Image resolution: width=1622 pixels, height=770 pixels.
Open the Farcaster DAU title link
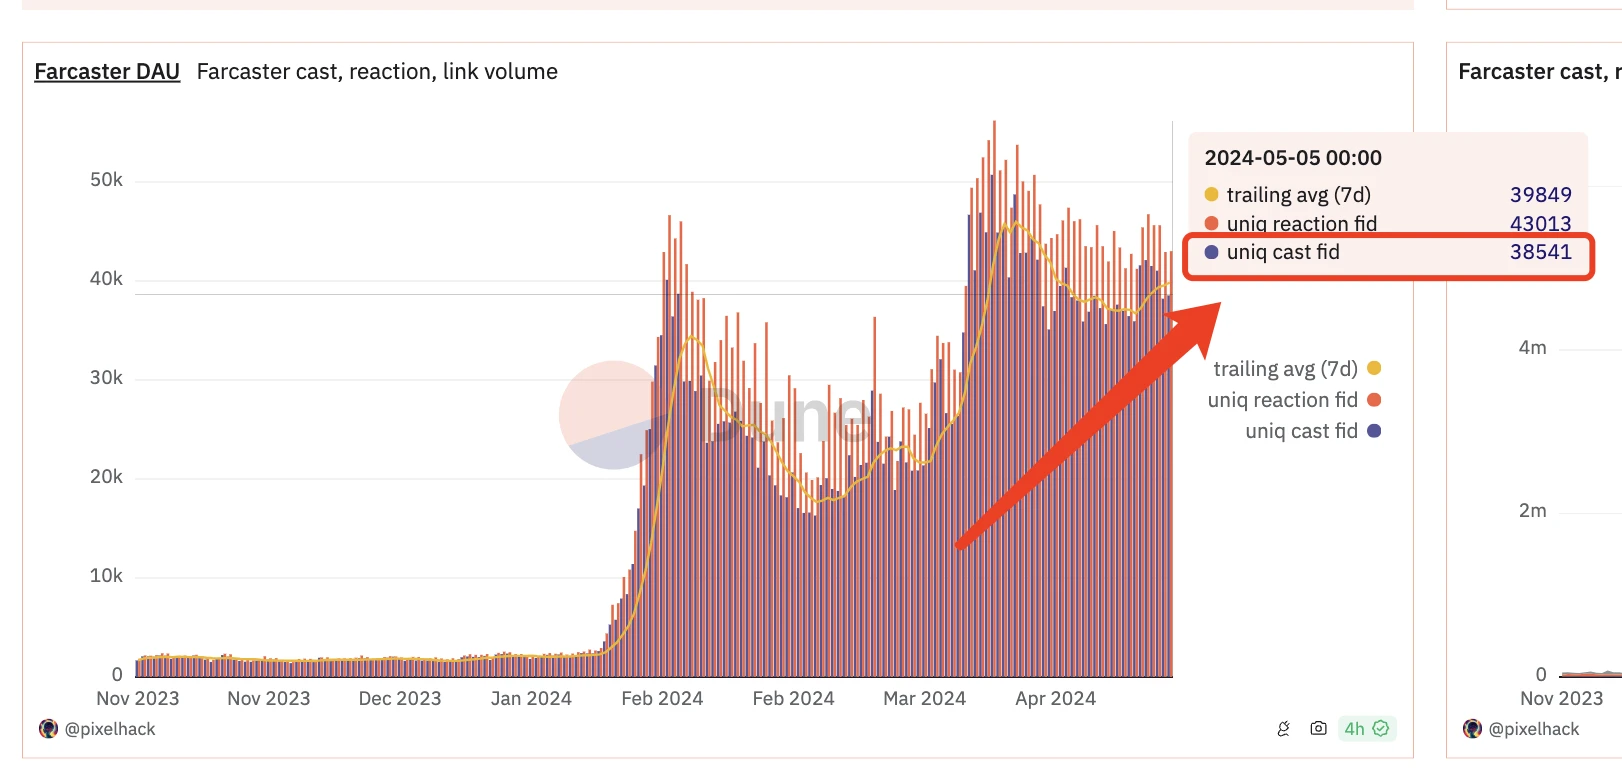coord(107,72)
